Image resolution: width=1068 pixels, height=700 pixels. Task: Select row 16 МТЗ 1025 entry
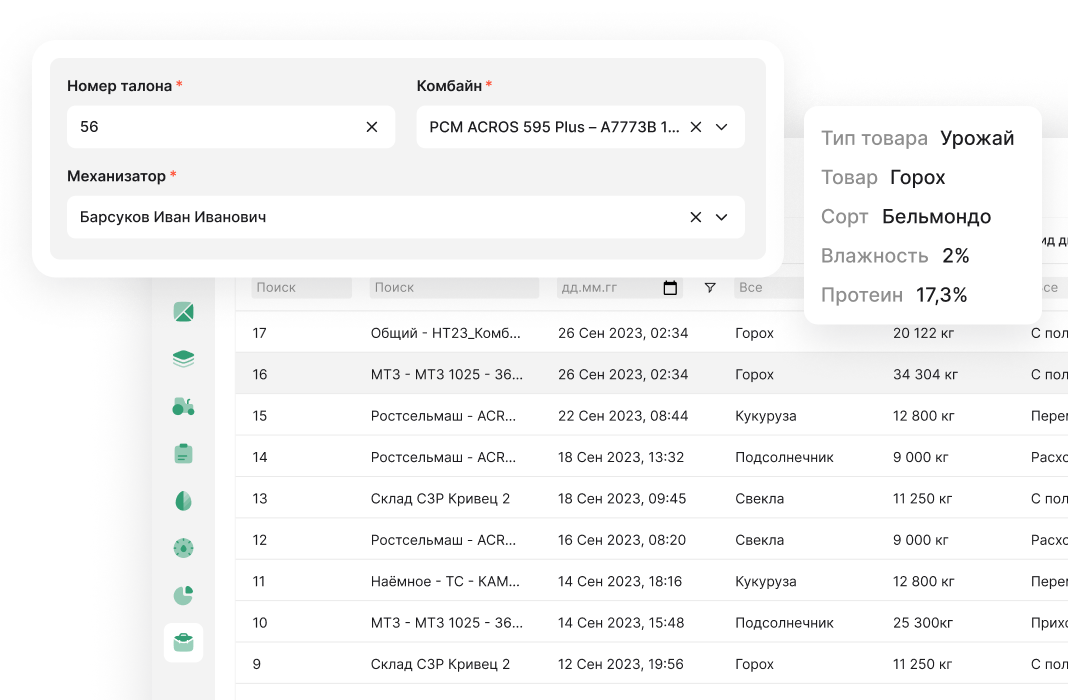tap(446, 374)
